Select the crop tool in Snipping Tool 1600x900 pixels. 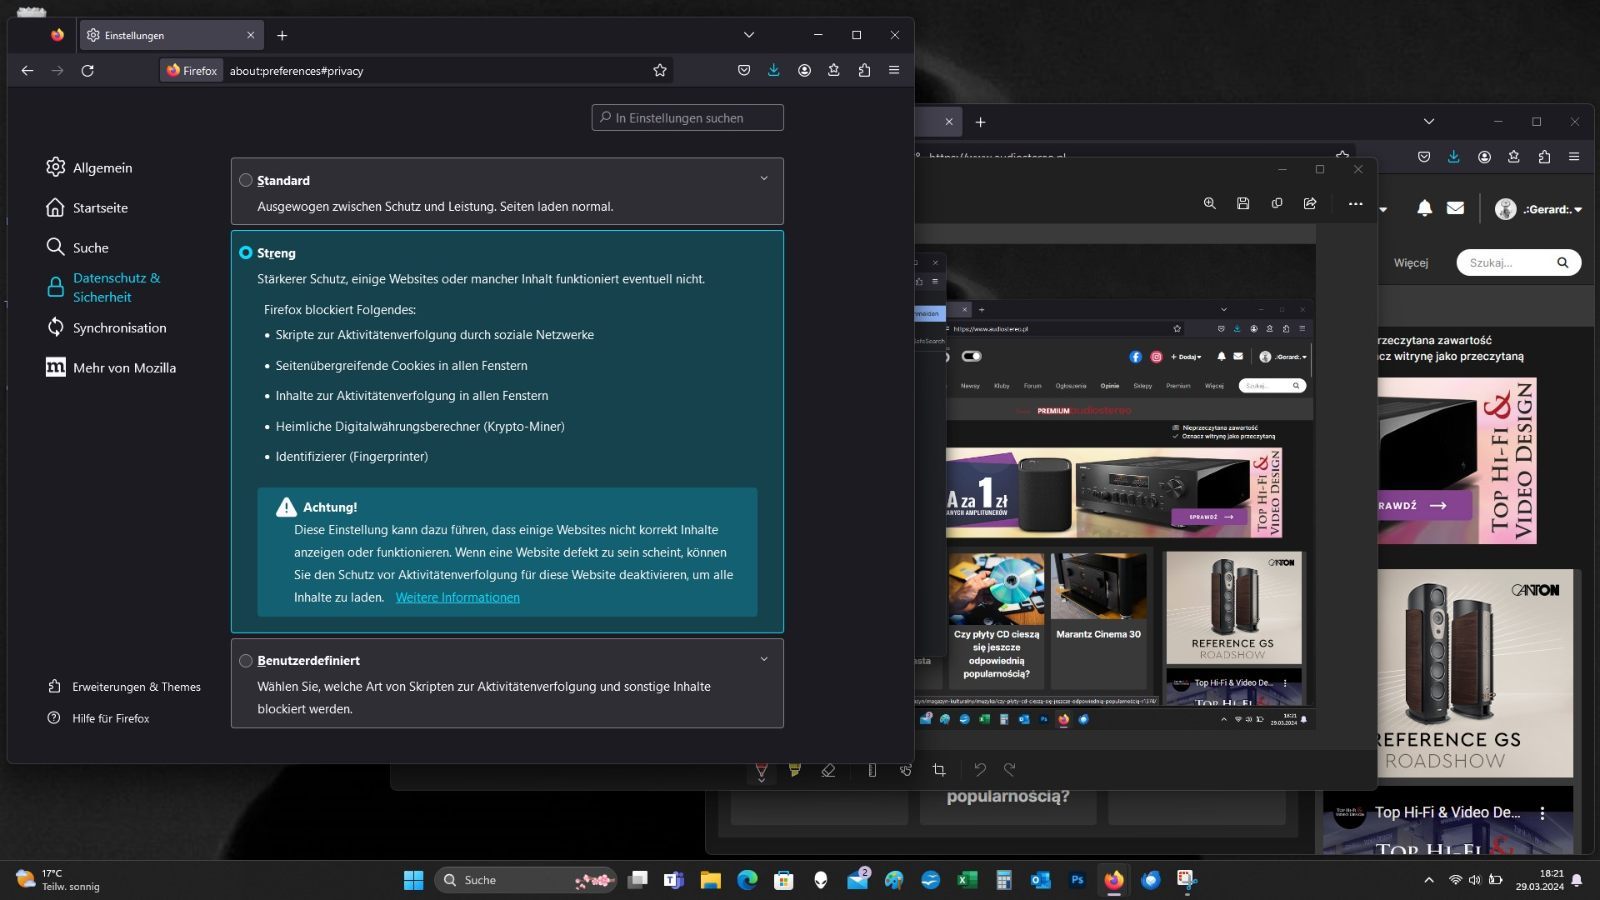pyautogui.click(x=939, y=770)
